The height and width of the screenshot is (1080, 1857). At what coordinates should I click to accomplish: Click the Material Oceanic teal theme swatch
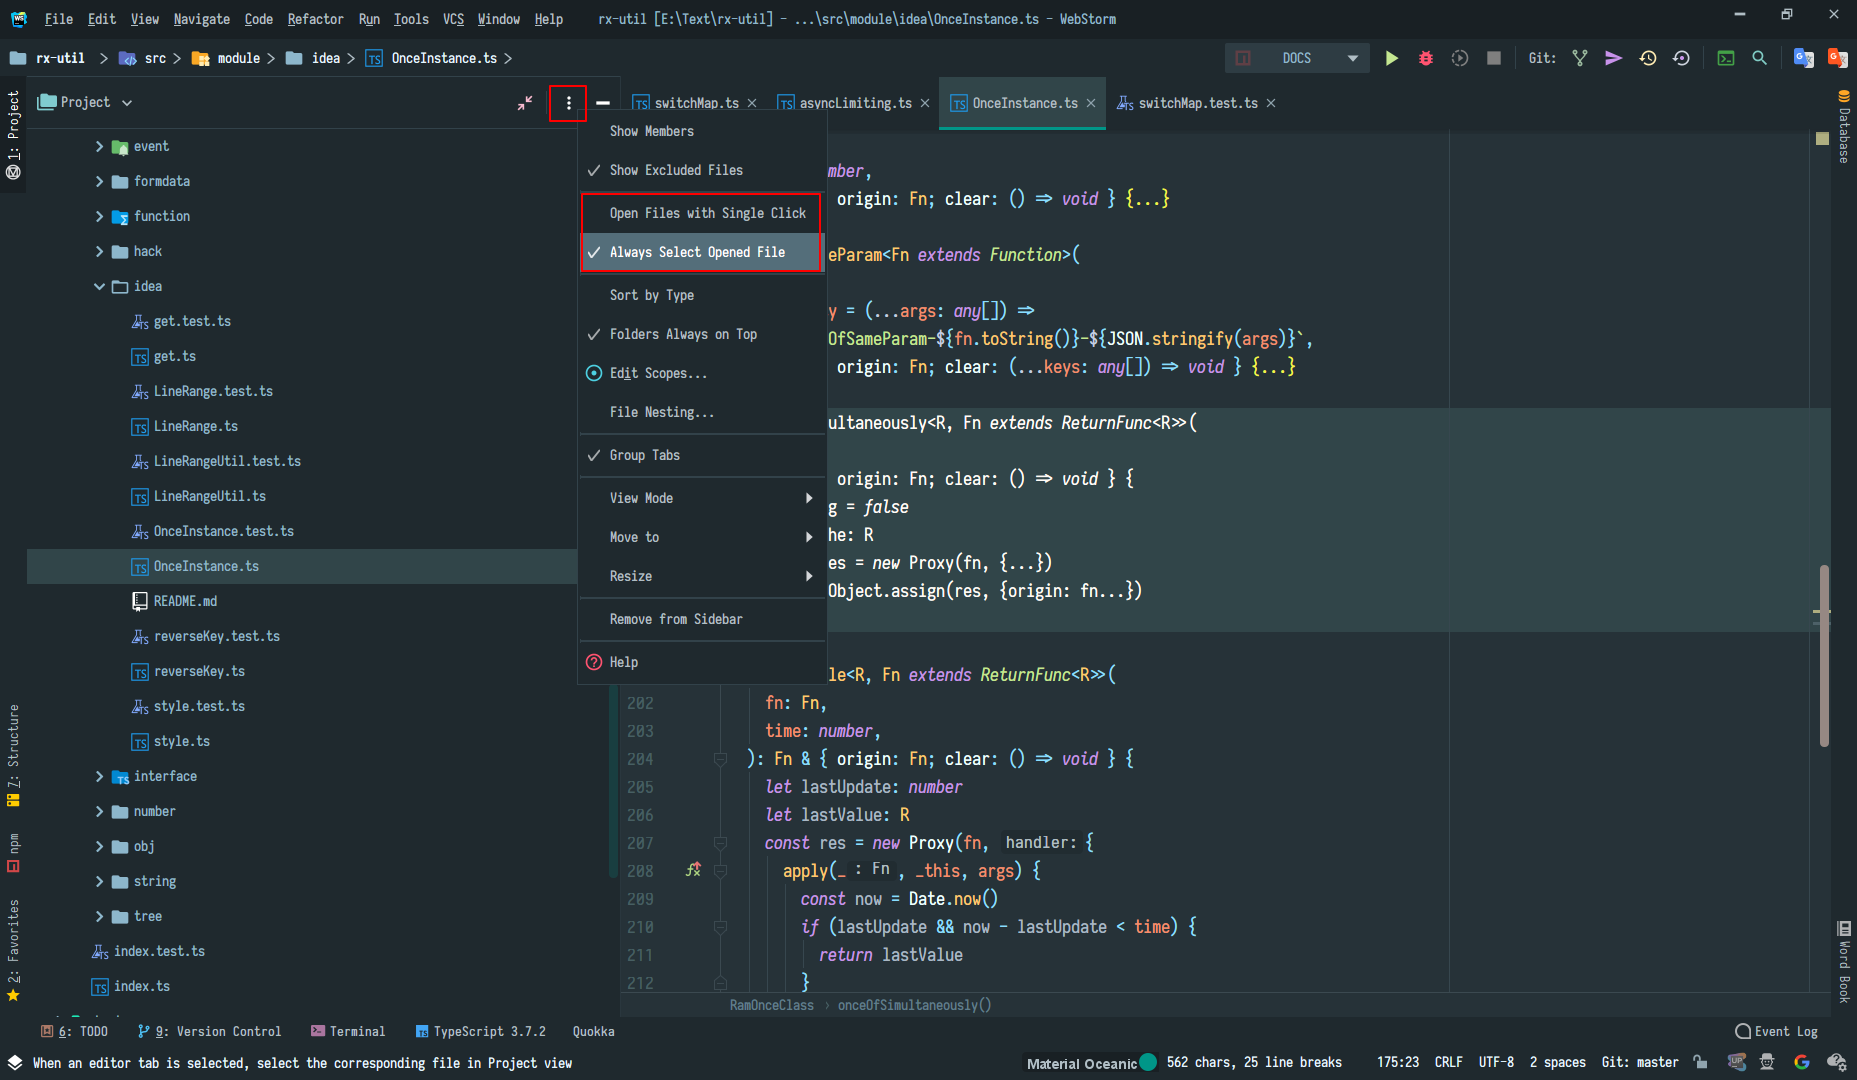click(1148, 1062)
